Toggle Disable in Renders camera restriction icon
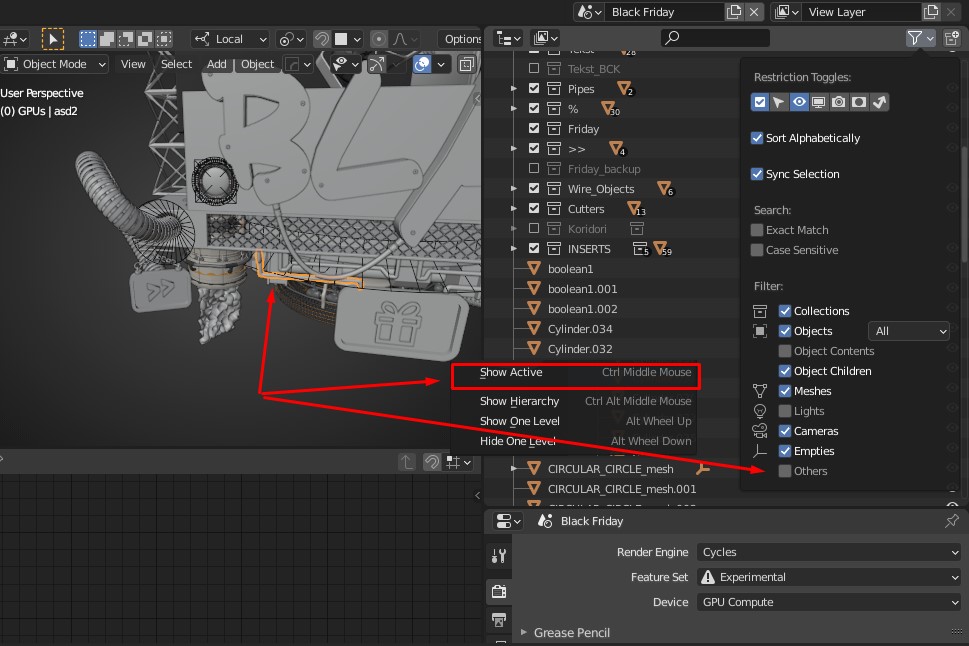Screen dimensions: 969x646 839,102
